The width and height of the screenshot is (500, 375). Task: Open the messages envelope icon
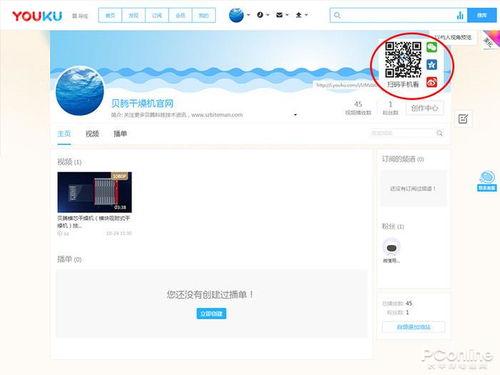[x=279, y=15]
